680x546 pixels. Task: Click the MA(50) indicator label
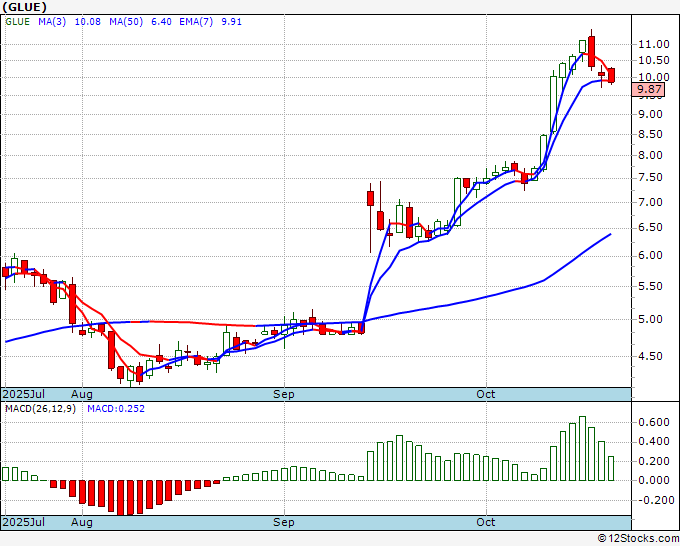coord(126,22)
